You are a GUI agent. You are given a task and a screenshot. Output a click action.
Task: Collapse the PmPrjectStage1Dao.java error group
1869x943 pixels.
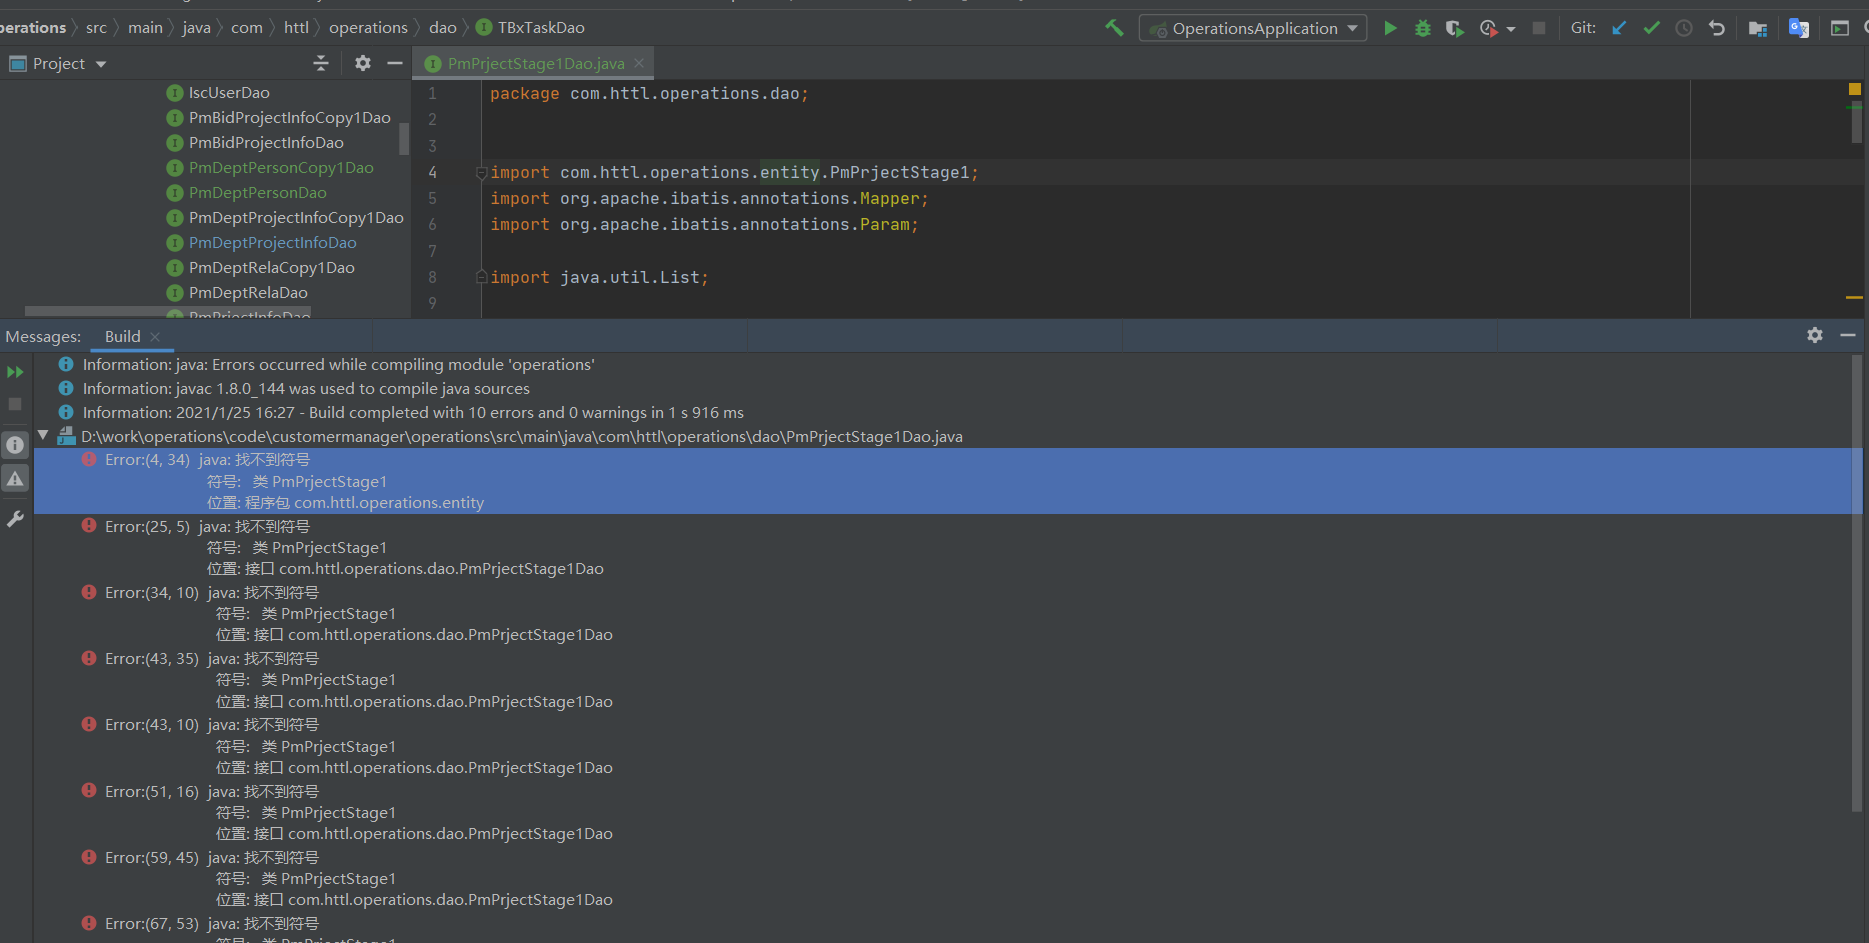(43, 436)
